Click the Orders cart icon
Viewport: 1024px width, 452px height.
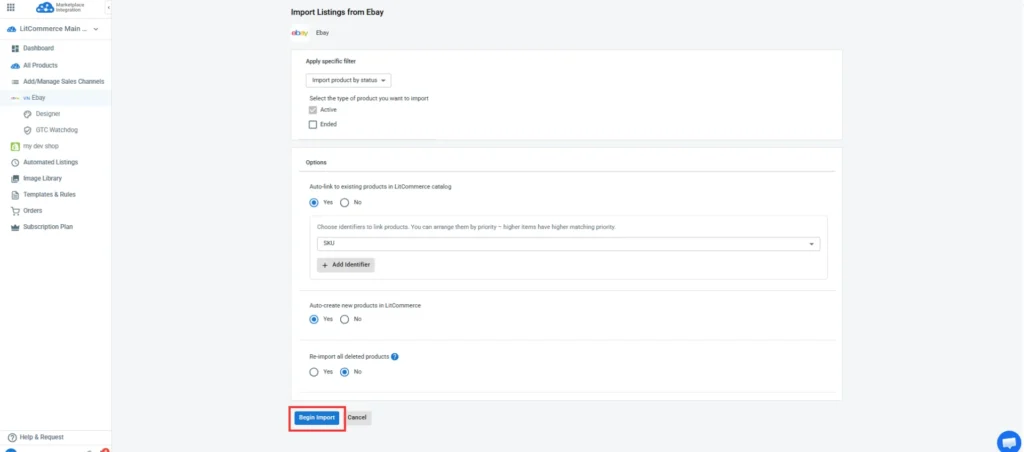pos(16,211)
